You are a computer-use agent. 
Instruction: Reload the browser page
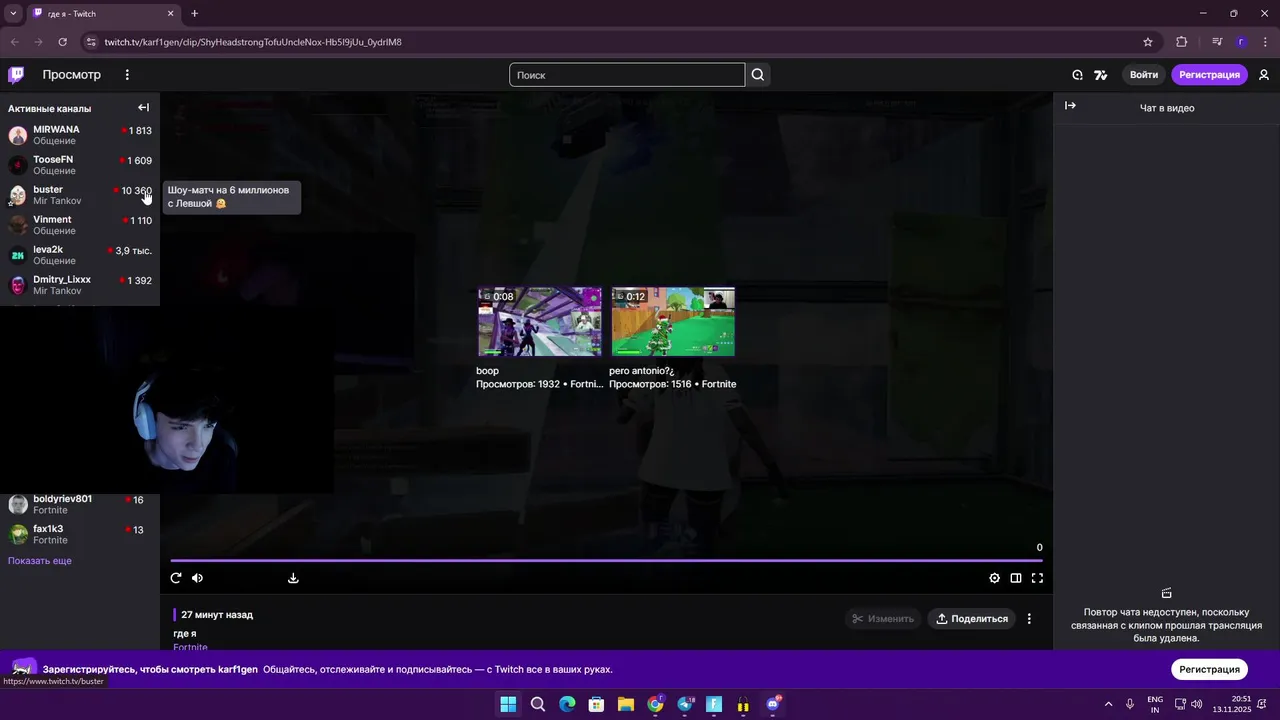tap(62, 42)
